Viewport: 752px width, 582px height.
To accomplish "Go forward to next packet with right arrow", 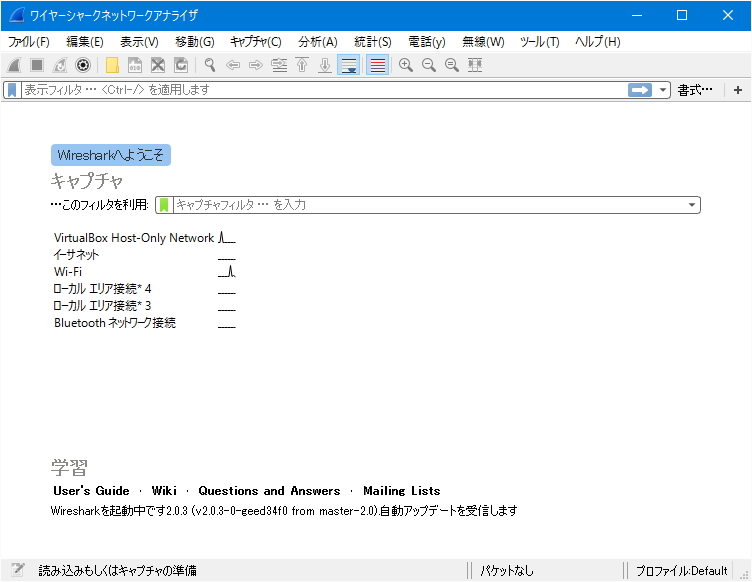I will 256,65.
